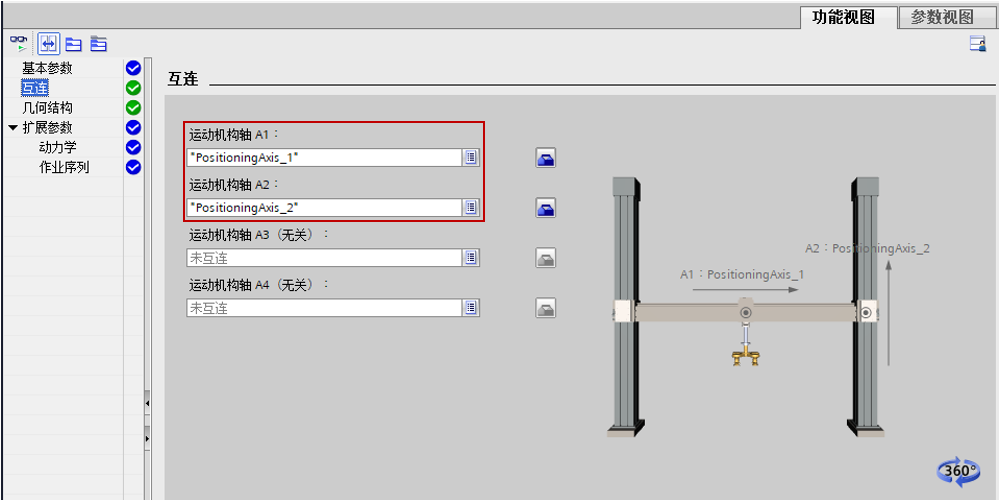Open the selection list for axis A3
The image size is (999, 500).
click(470, 258)
